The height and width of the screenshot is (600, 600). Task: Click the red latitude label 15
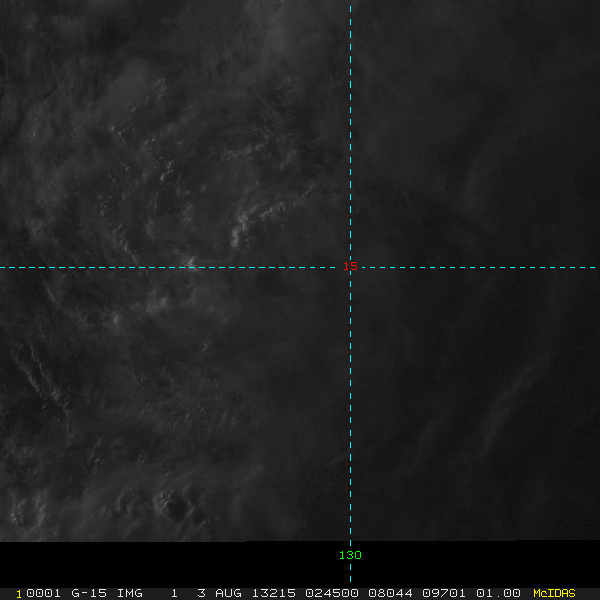(350, 266)
